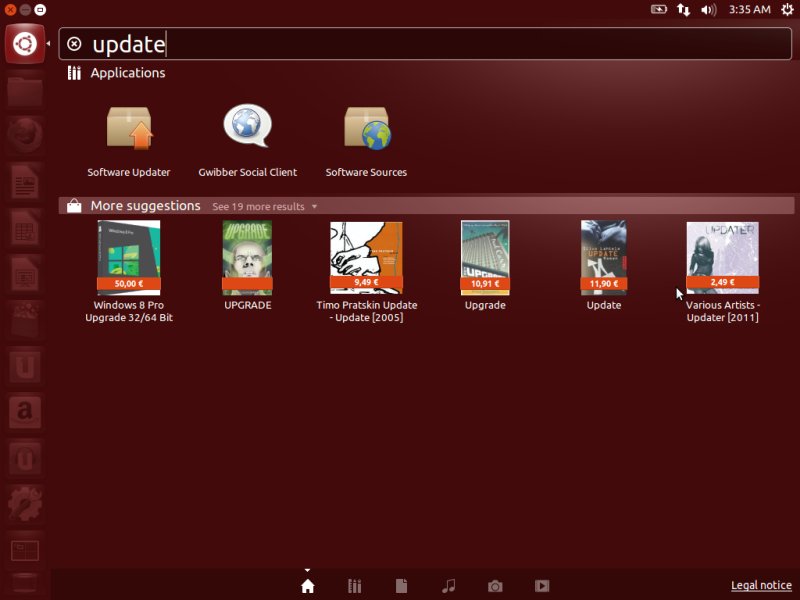Open LibreOffice Writer from the launcher
The height and width of the screenshot is (600, 800).
click(x=24, y=181)
